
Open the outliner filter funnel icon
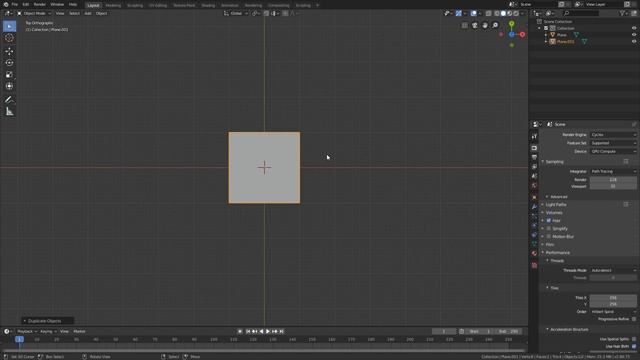pos(623,13)
